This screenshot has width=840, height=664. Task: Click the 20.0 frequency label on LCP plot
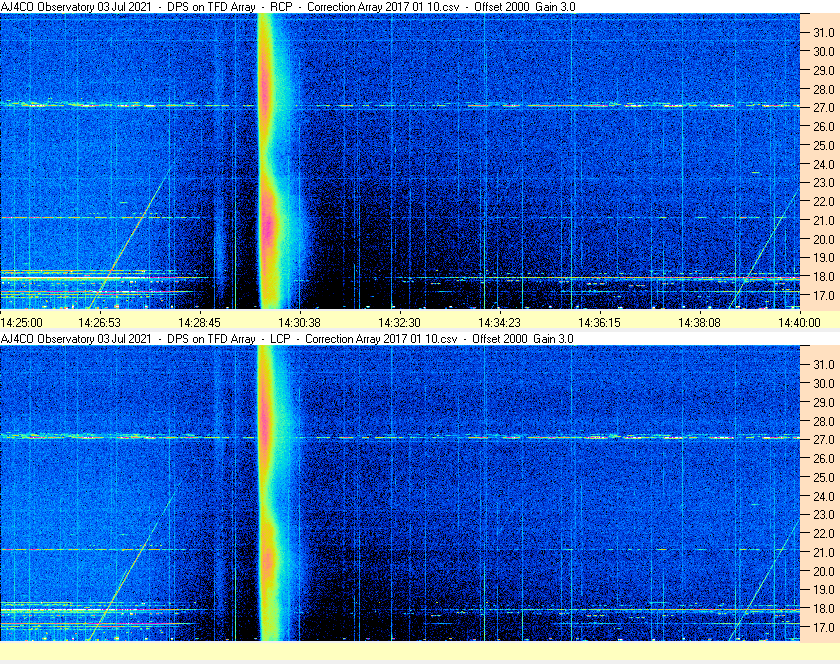click(x=824, y=572)
